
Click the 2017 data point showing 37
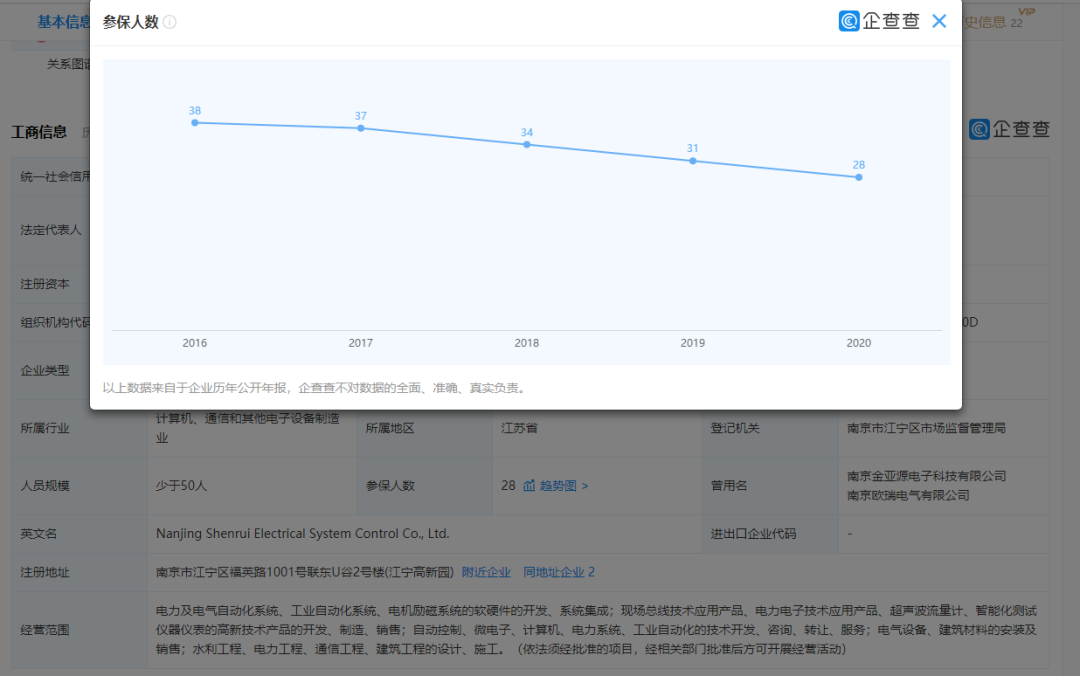click(361, 128)
